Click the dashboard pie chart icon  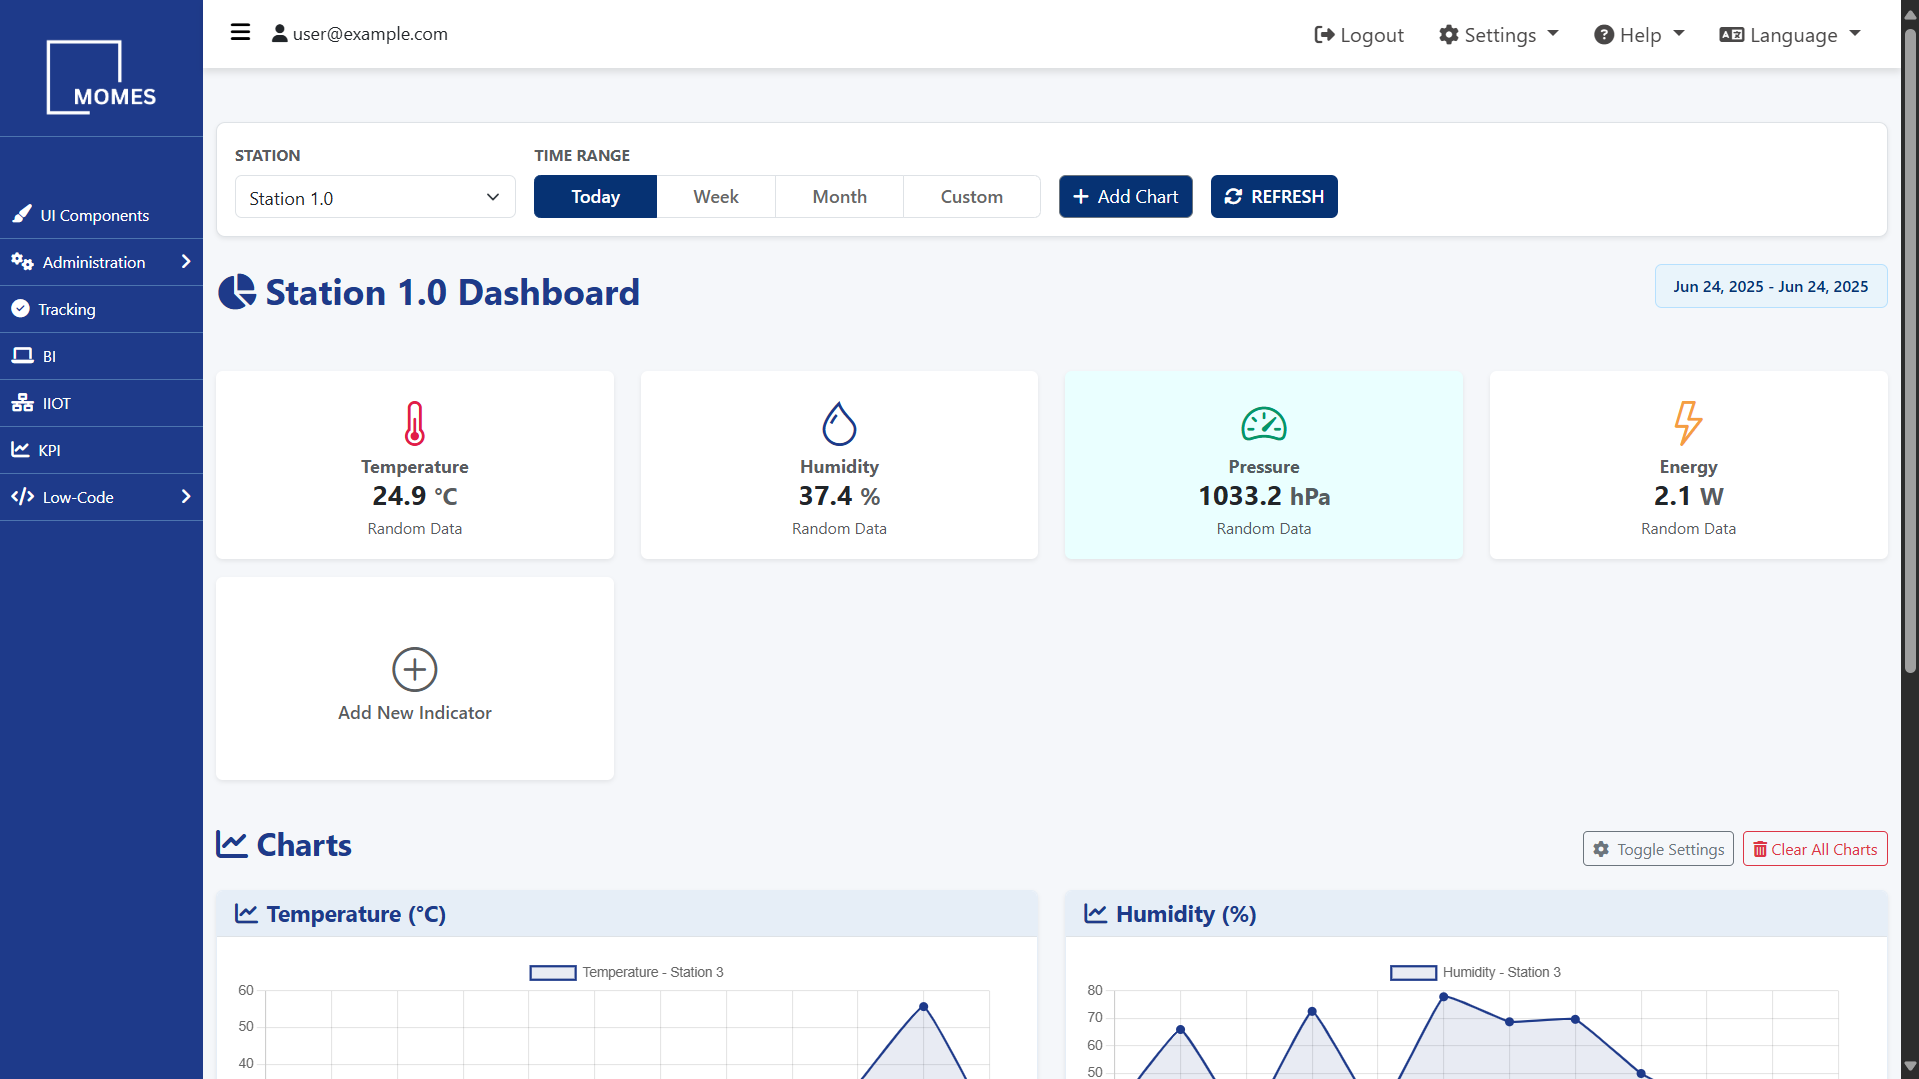click(x=237, y=292)
